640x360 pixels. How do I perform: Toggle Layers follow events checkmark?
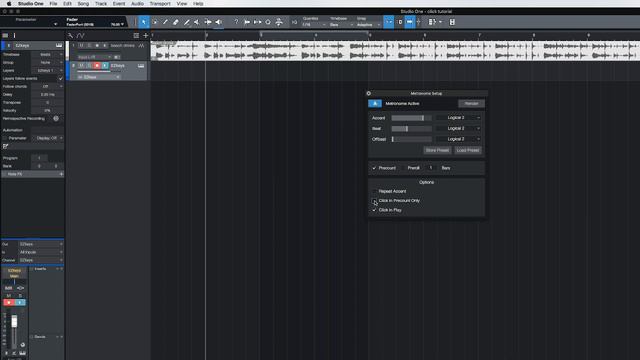pos(60,78)
